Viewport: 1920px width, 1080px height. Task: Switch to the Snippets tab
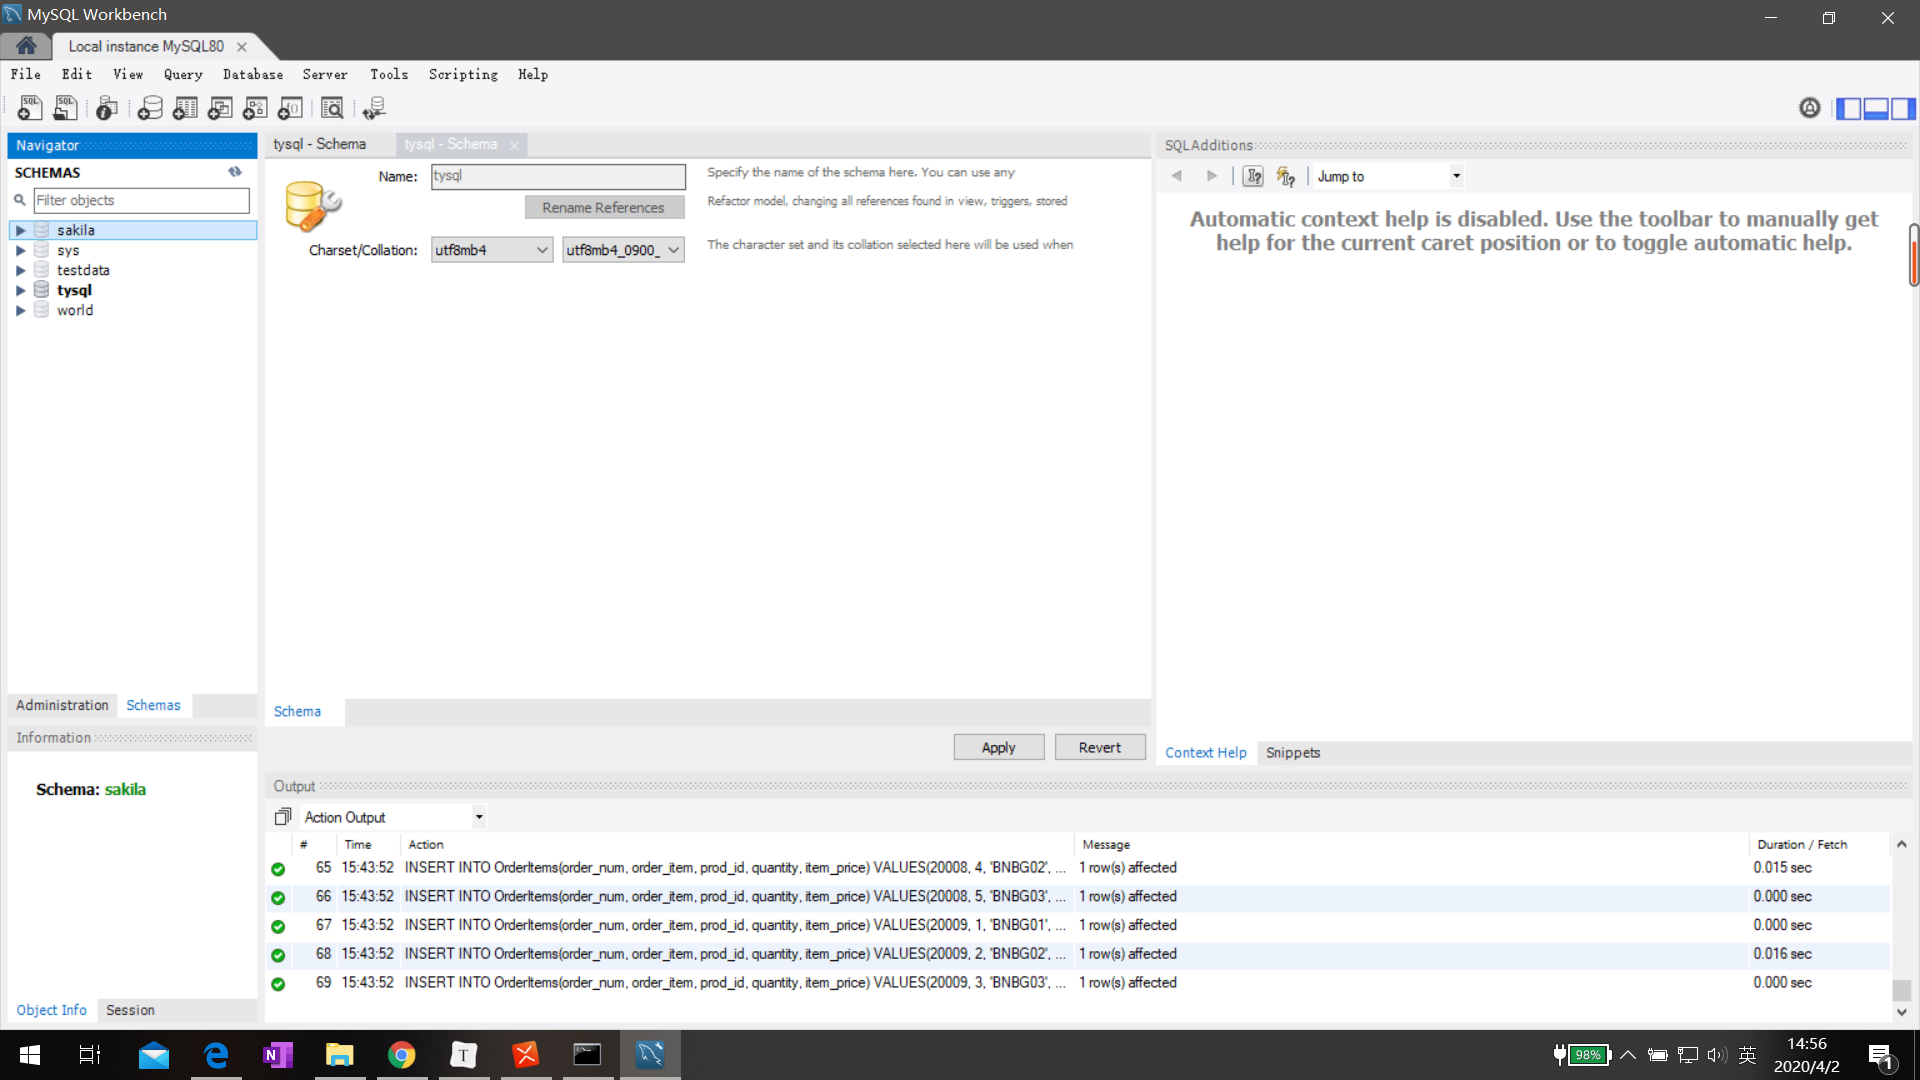(x=1292, y=753)
